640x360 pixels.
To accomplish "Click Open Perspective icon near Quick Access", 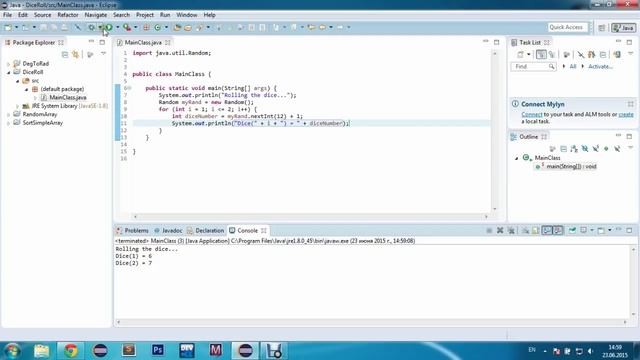I will pos(602,28).
